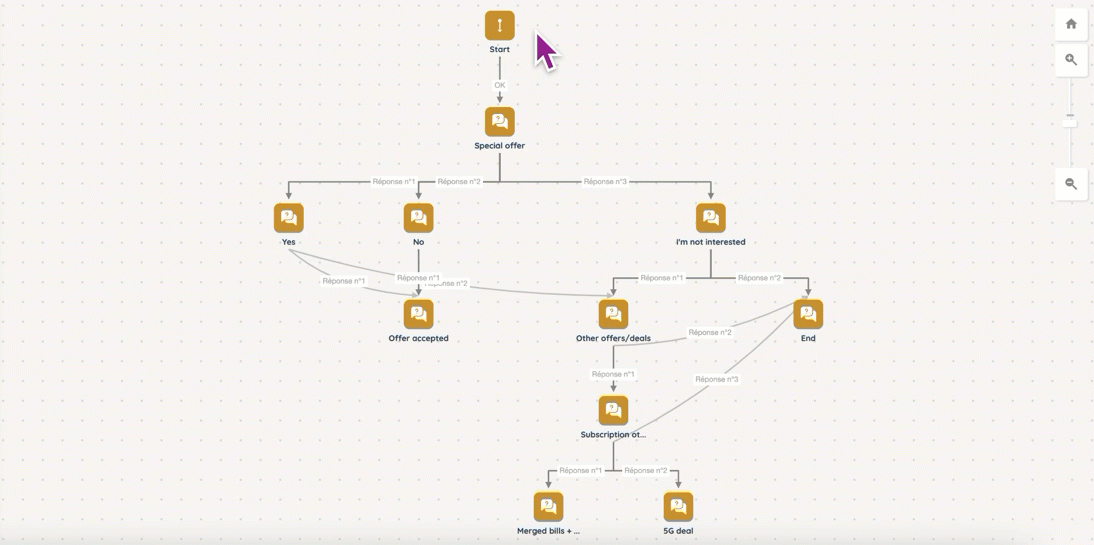The width and height of the screenshot is (1094, 545).
Task: Select the 5G deal node
Action: coord(678,507)
